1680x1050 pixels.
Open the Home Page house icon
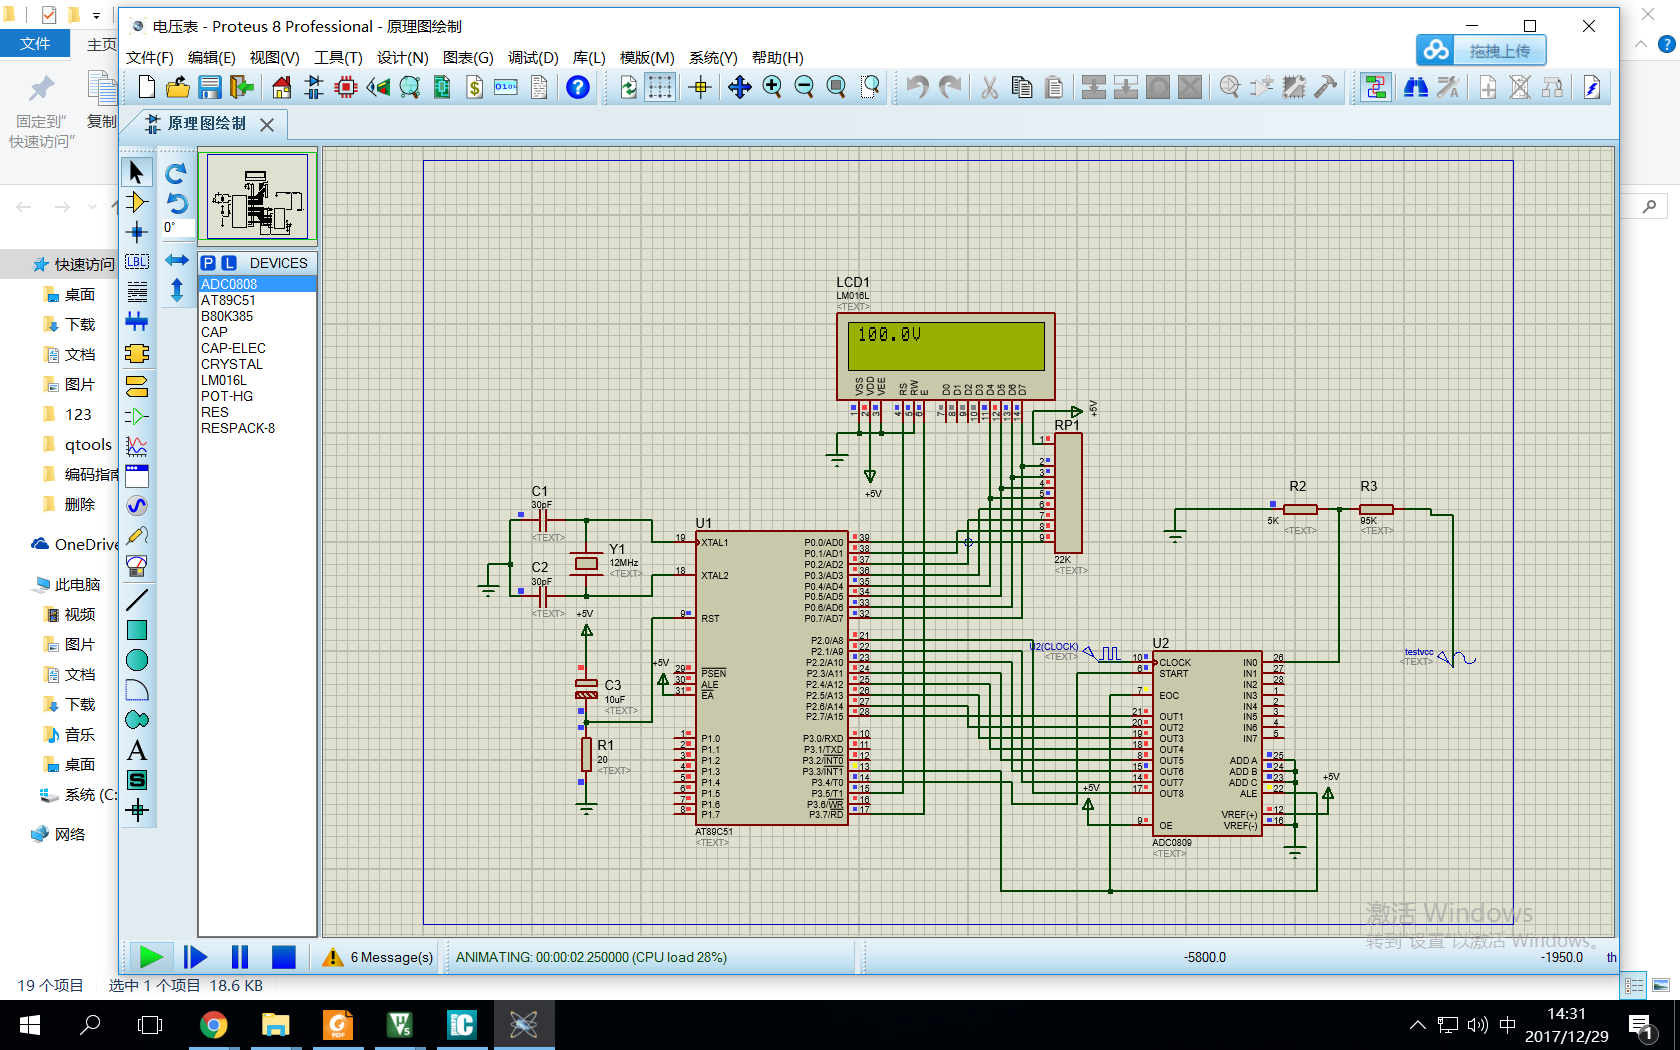pyautogui.click(x=282, y=88)
